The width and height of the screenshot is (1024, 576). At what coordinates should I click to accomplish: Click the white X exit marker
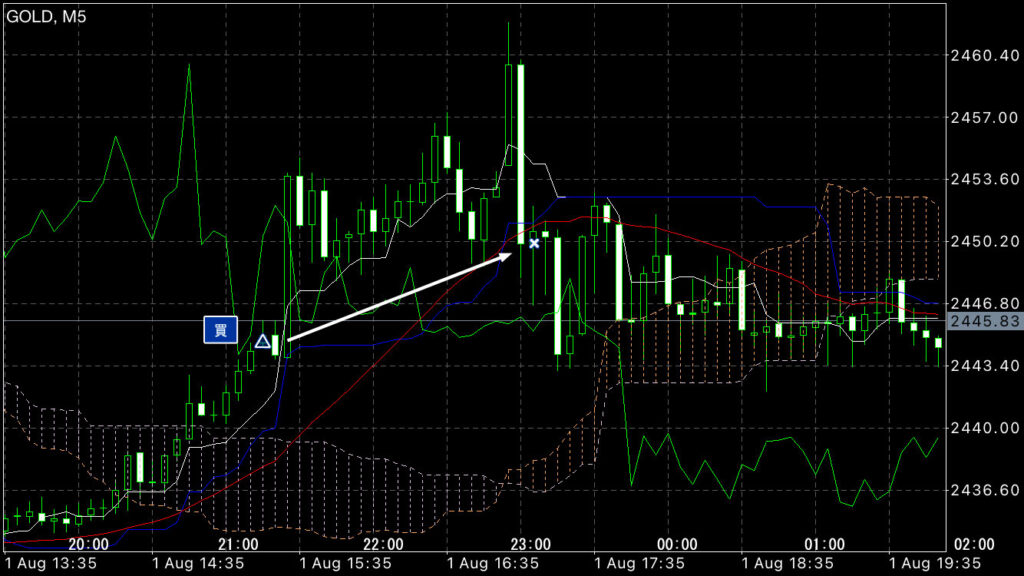534,243
